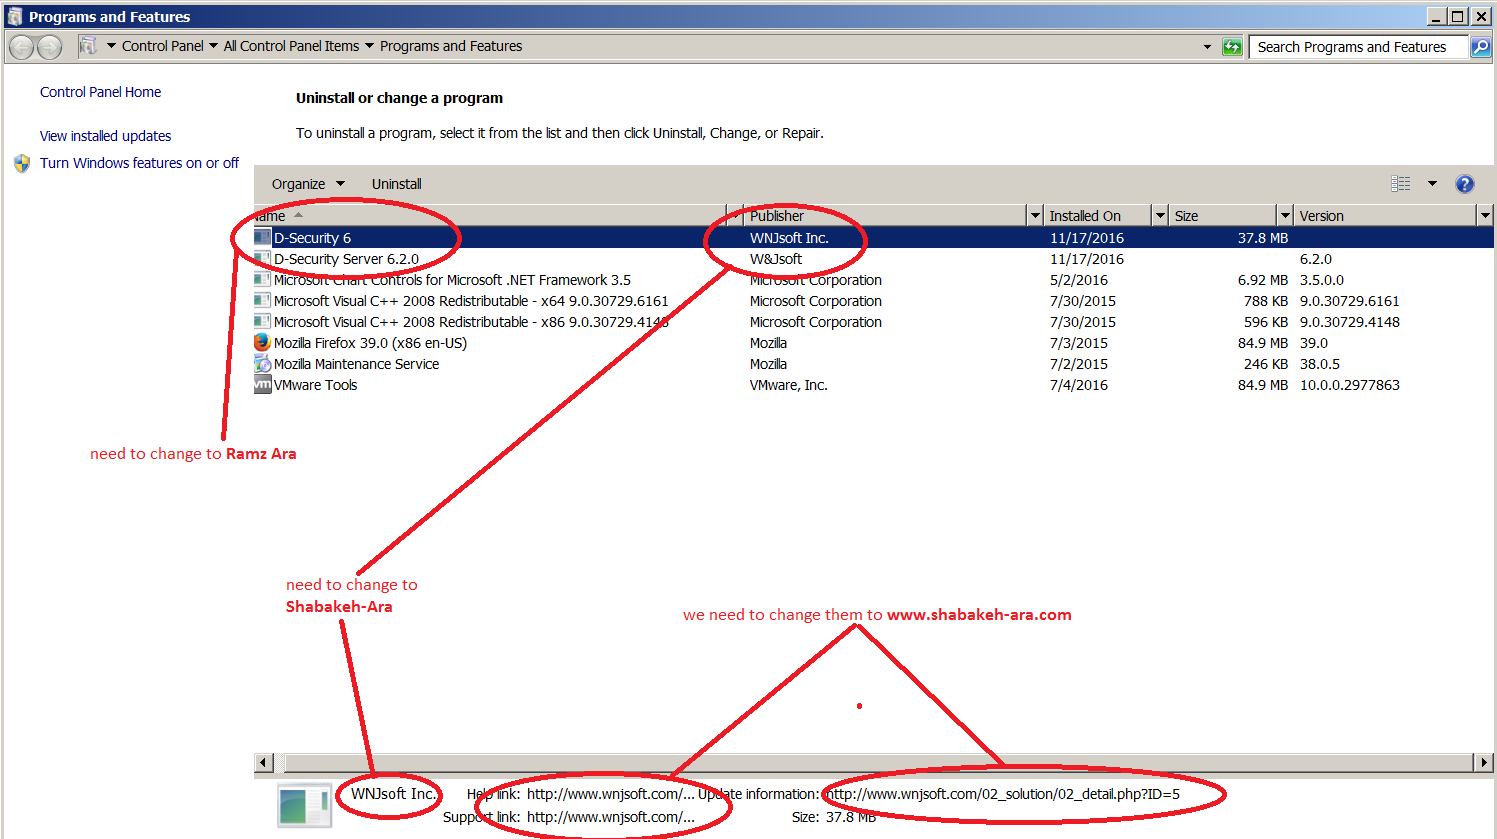The image size is (1497, 839).
Task: Open the View installed updates link
Action: coord(105,136)
